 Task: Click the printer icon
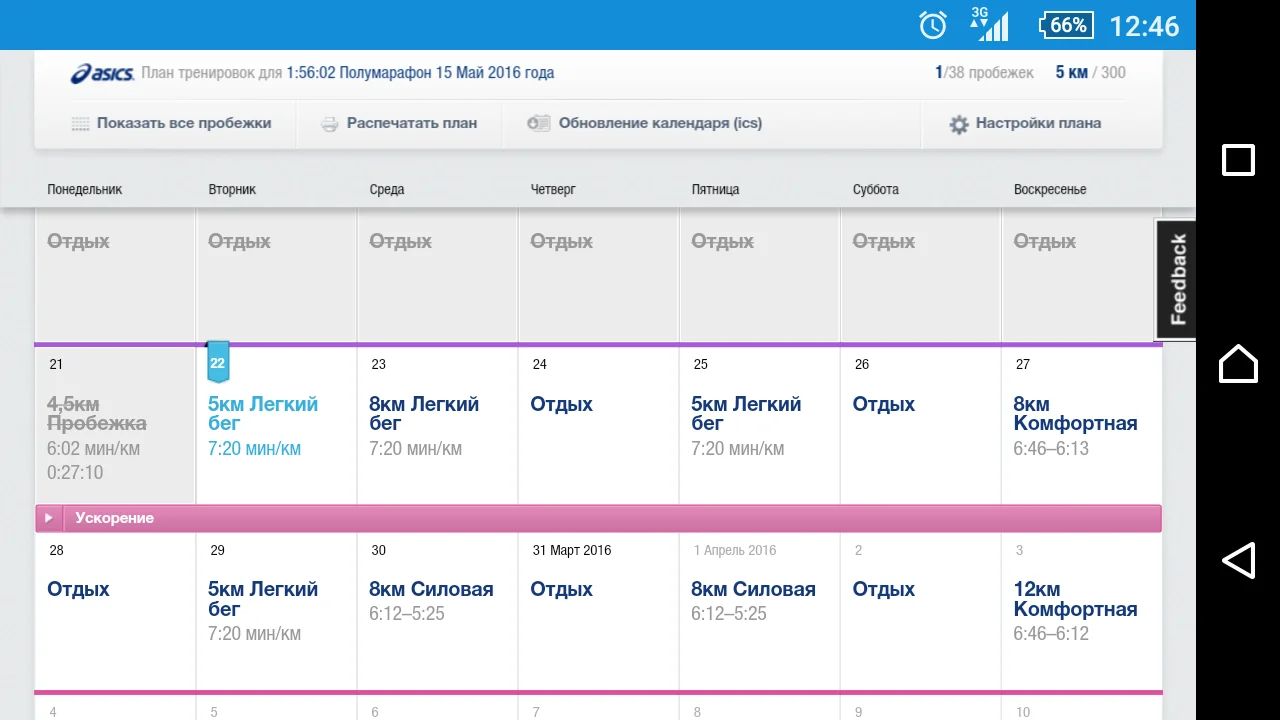pos(329,124)
